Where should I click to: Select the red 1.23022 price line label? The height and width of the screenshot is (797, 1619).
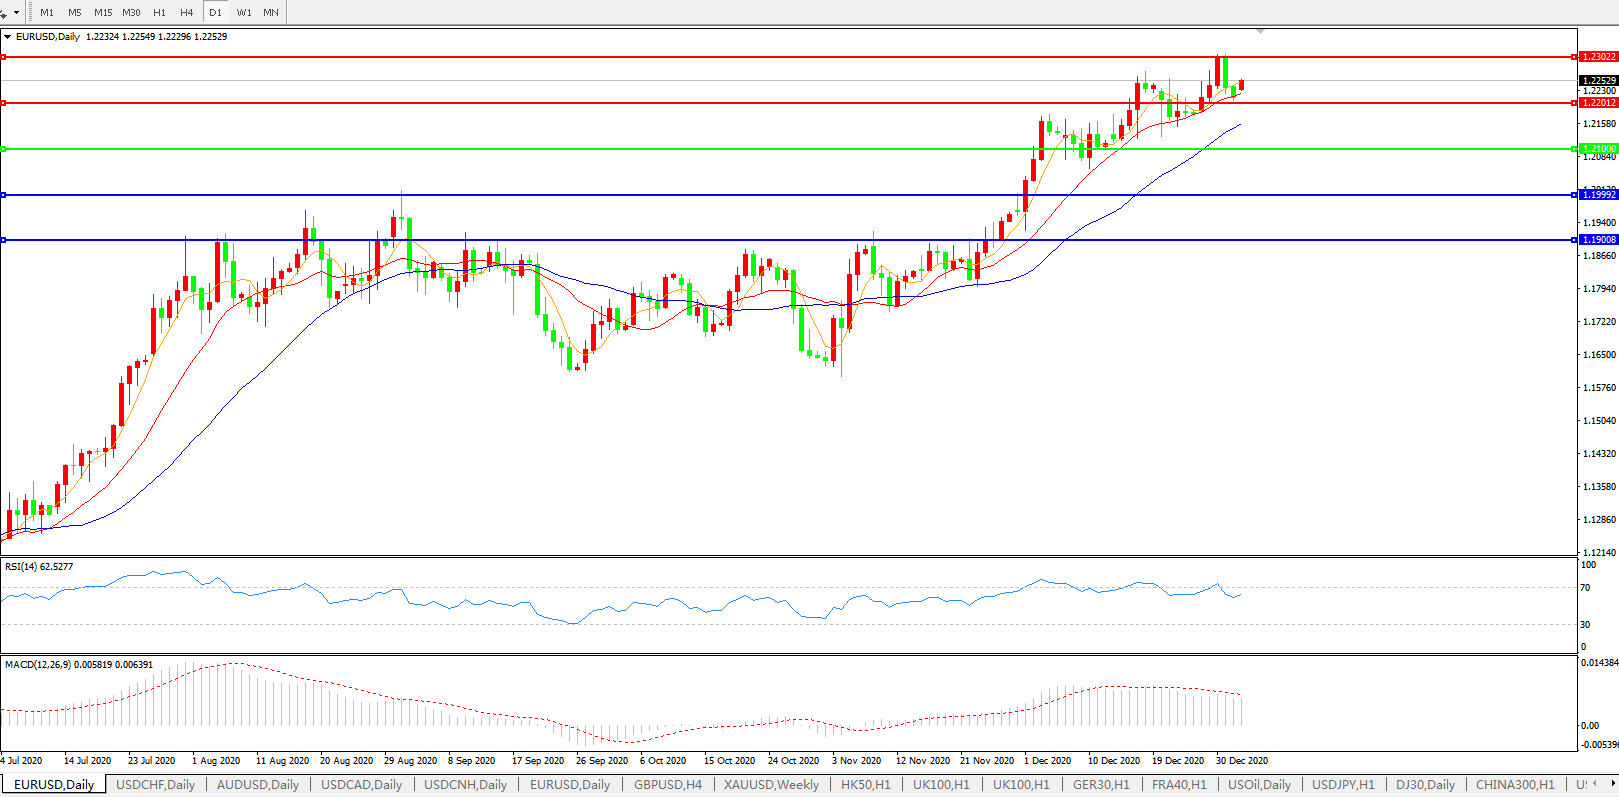1598,57
